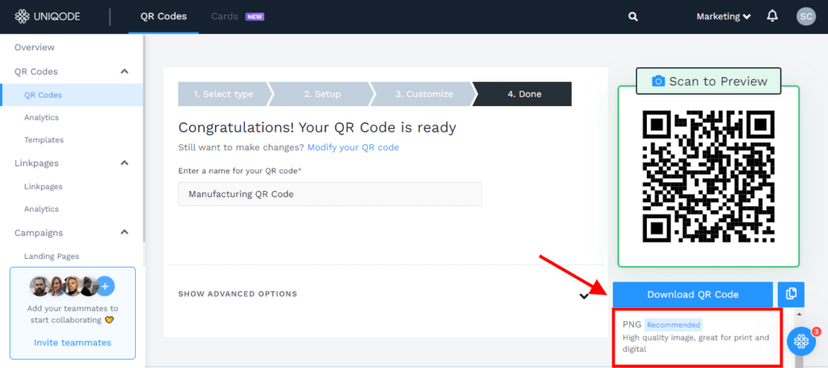Click the camera icon in Scan to Preview
Viewport: 828px width, 368px height.
658,81
